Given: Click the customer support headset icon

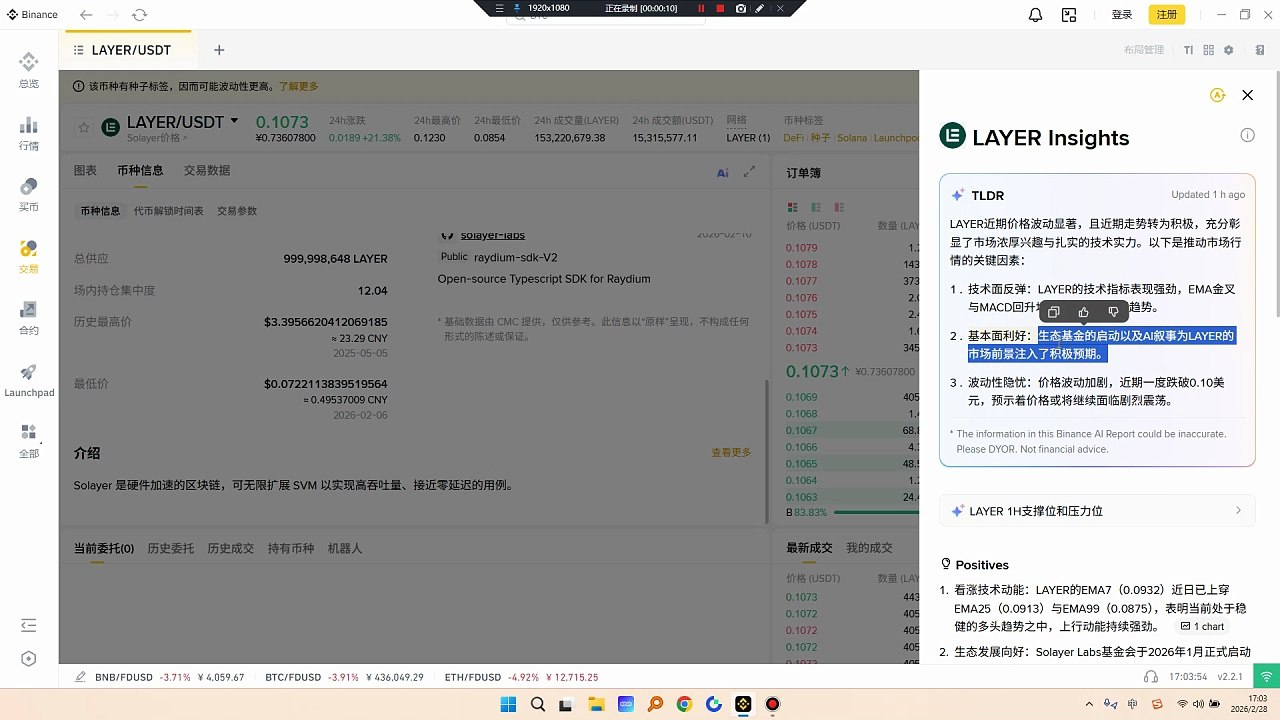Looking at the screenshot, I should click(x=1151, y=677).
